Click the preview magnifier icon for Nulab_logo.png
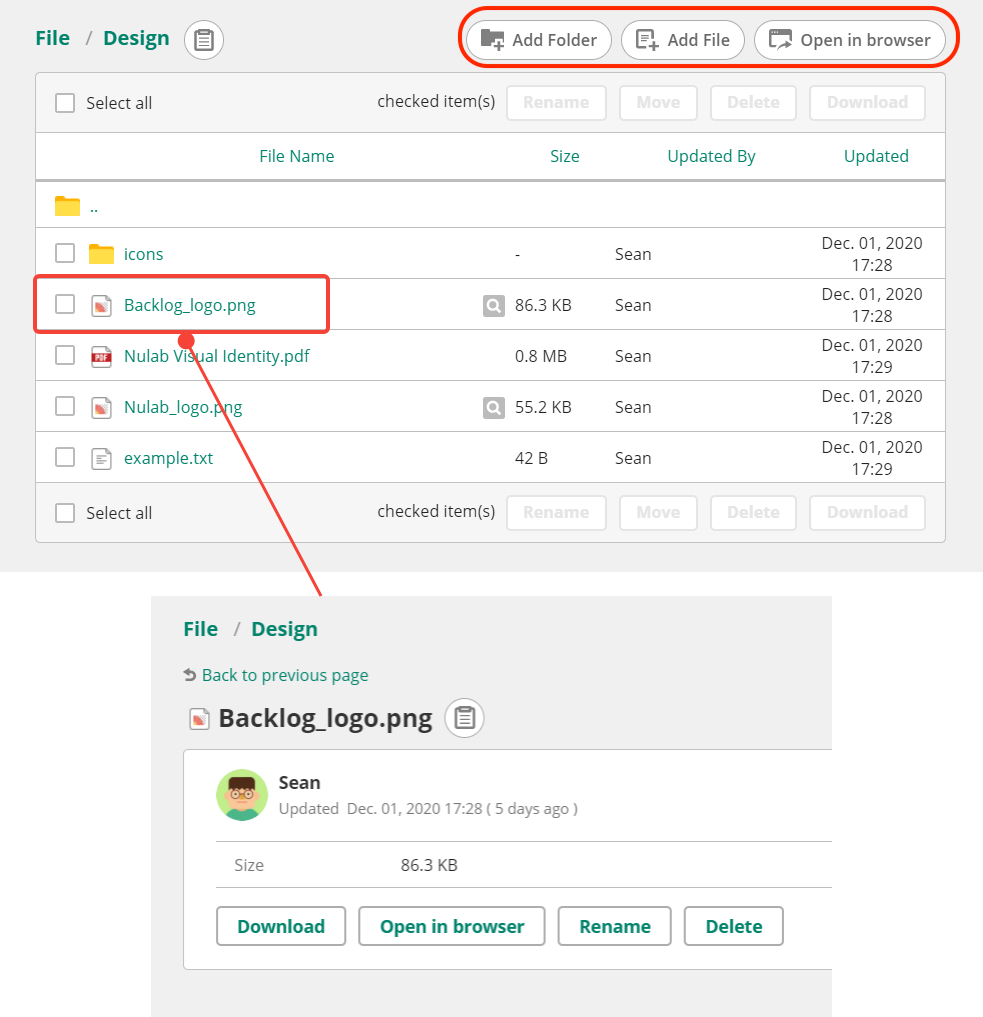983x1017 pixels. [x=494, y=407]
